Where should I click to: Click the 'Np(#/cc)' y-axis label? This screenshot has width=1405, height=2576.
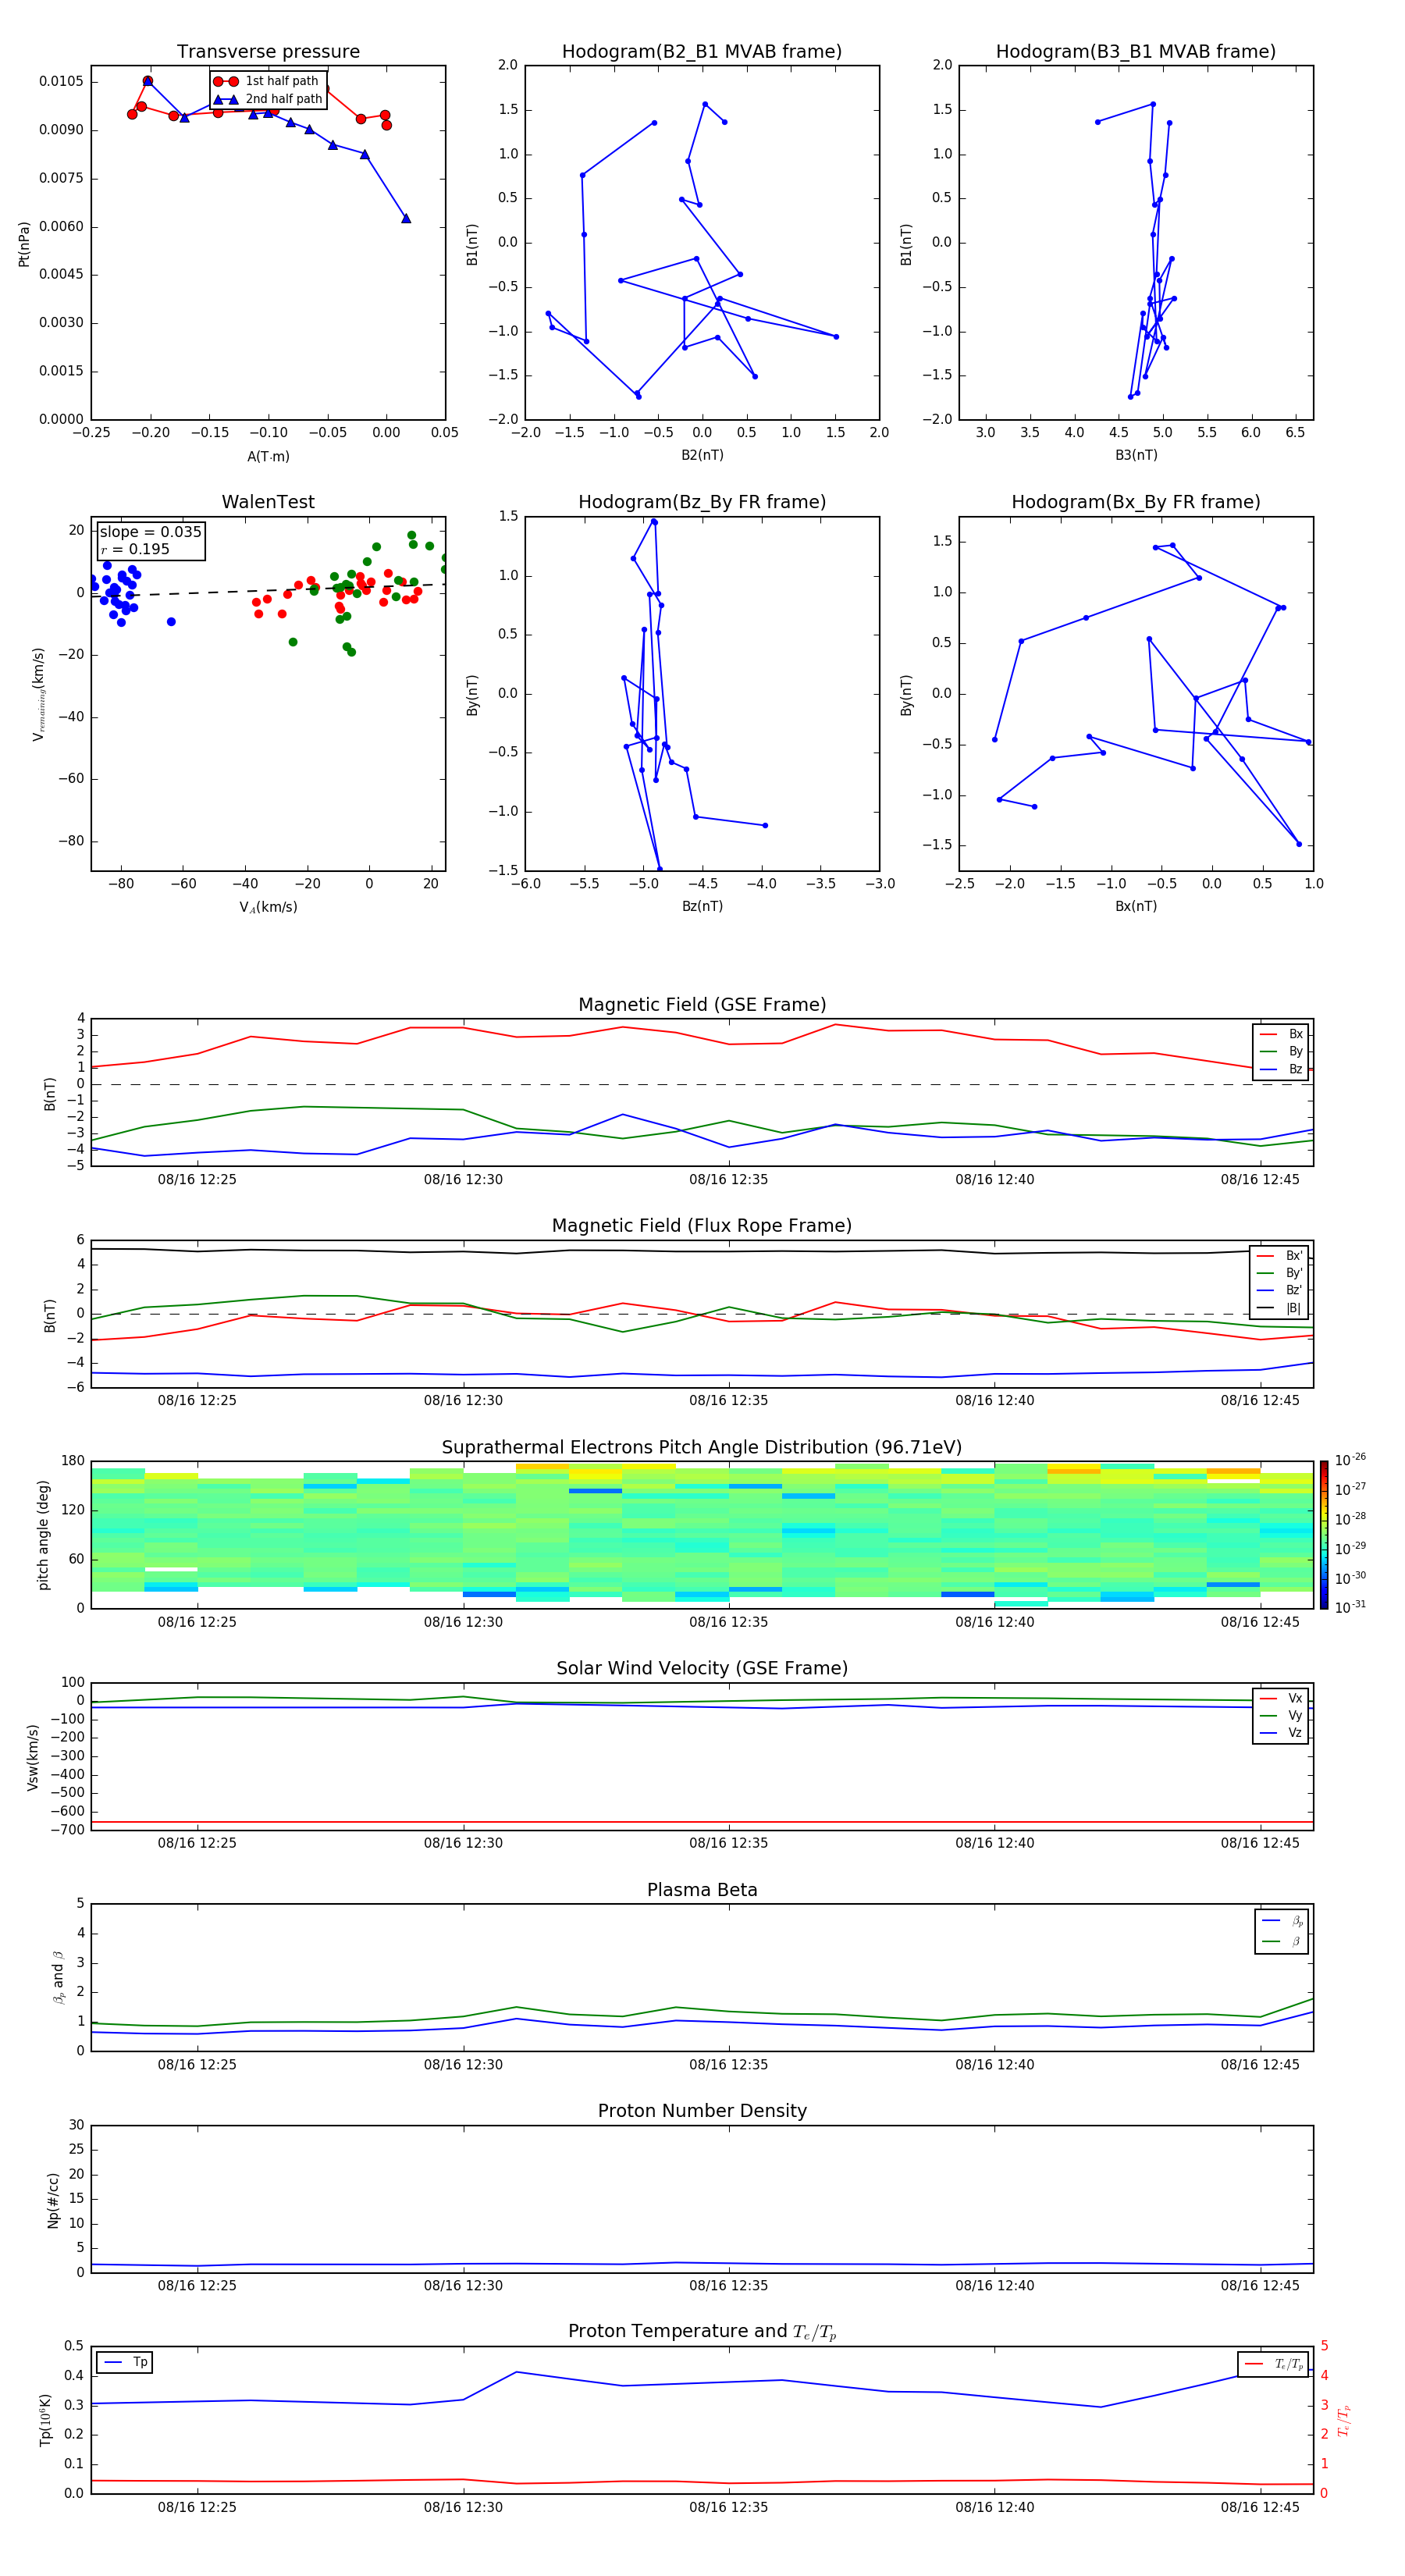tap(53, 2200)
